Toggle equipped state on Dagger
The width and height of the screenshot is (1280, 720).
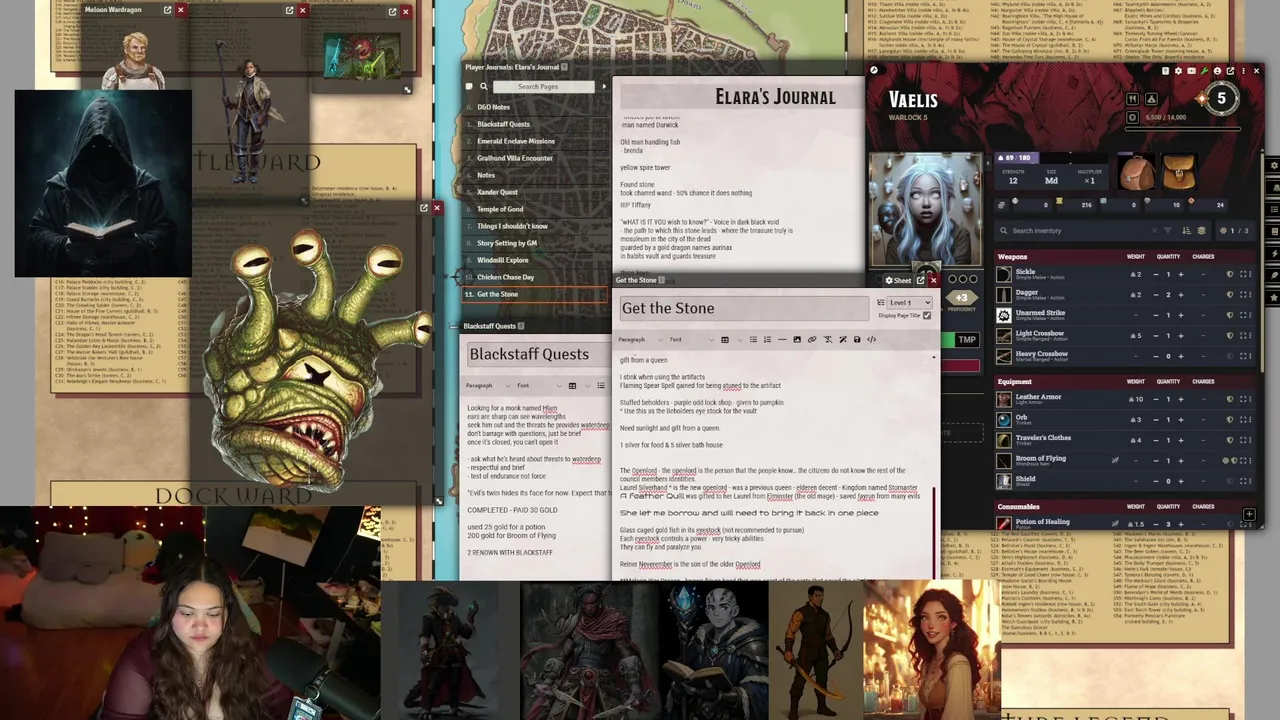(x=1230, y=295)
